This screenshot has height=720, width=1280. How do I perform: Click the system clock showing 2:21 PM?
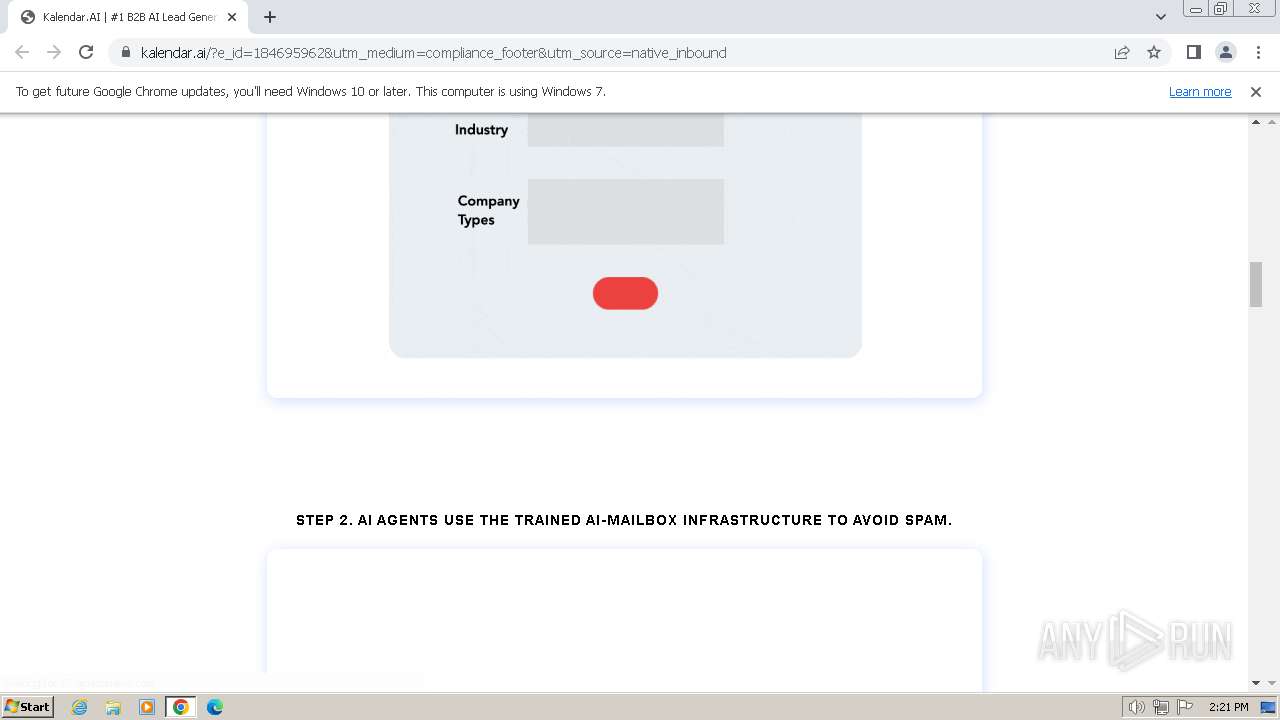[1229, 707]
